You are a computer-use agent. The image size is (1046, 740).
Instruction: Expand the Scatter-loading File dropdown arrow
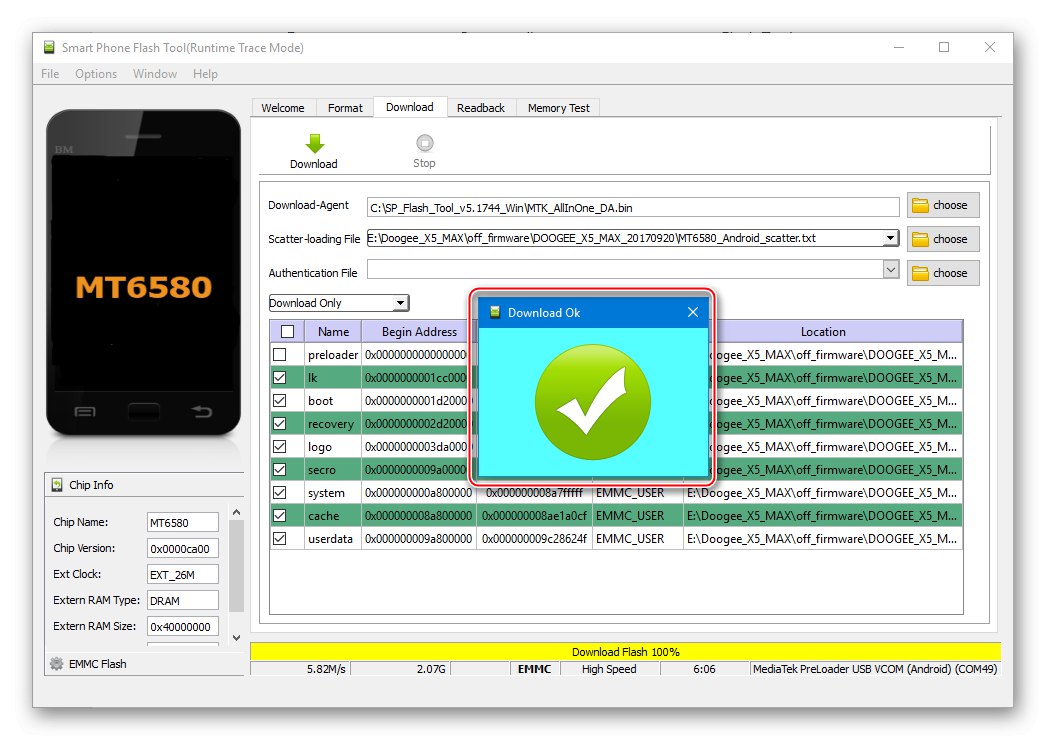point(890,238)
